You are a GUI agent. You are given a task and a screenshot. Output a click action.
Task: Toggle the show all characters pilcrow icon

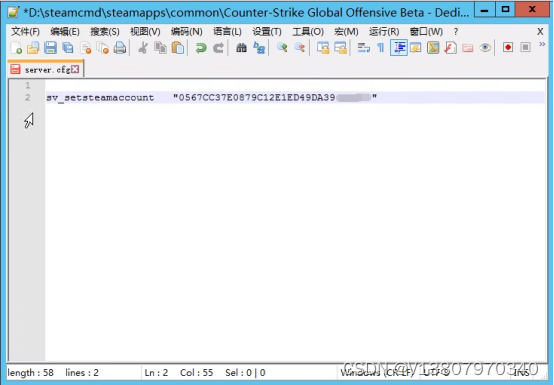[x=381, y=47]
